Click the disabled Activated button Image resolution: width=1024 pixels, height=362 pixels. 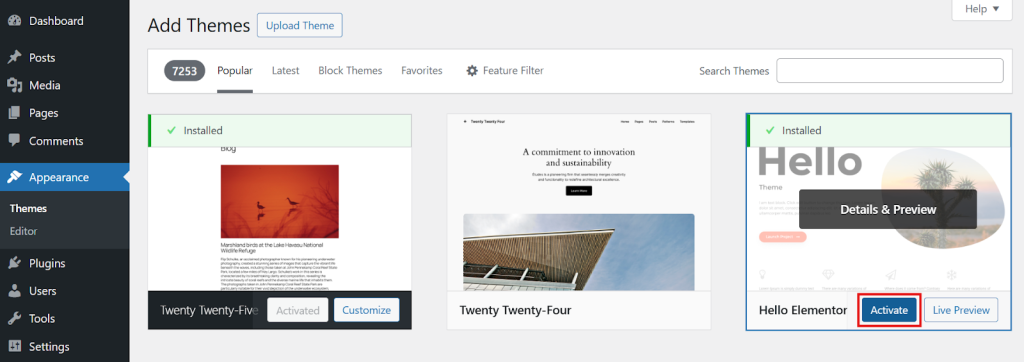[298, 310]
